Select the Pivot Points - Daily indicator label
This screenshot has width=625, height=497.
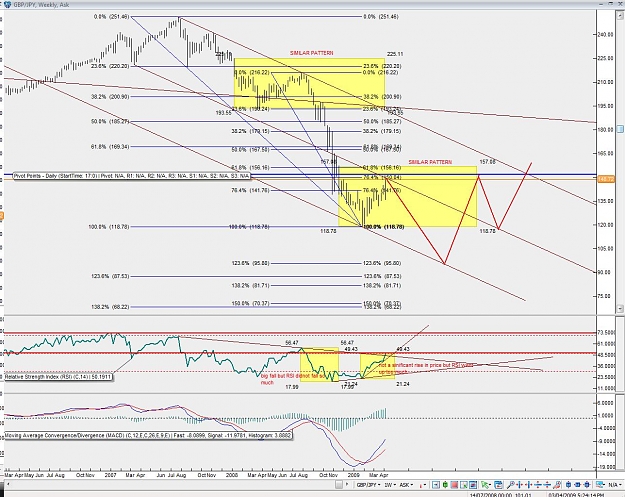click(x=132, y=176)
